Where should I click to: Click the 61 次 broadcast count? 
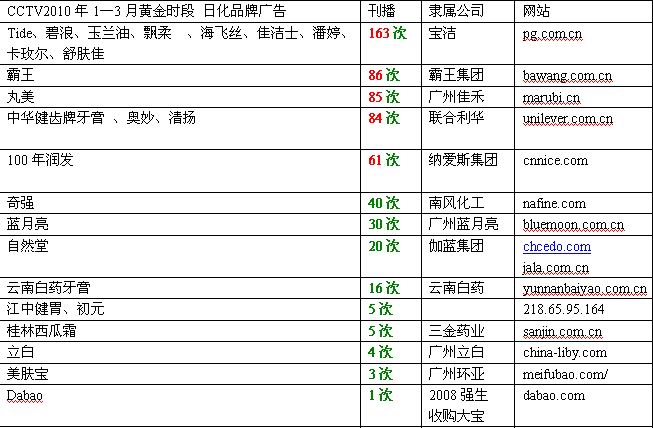pos(384,160)
